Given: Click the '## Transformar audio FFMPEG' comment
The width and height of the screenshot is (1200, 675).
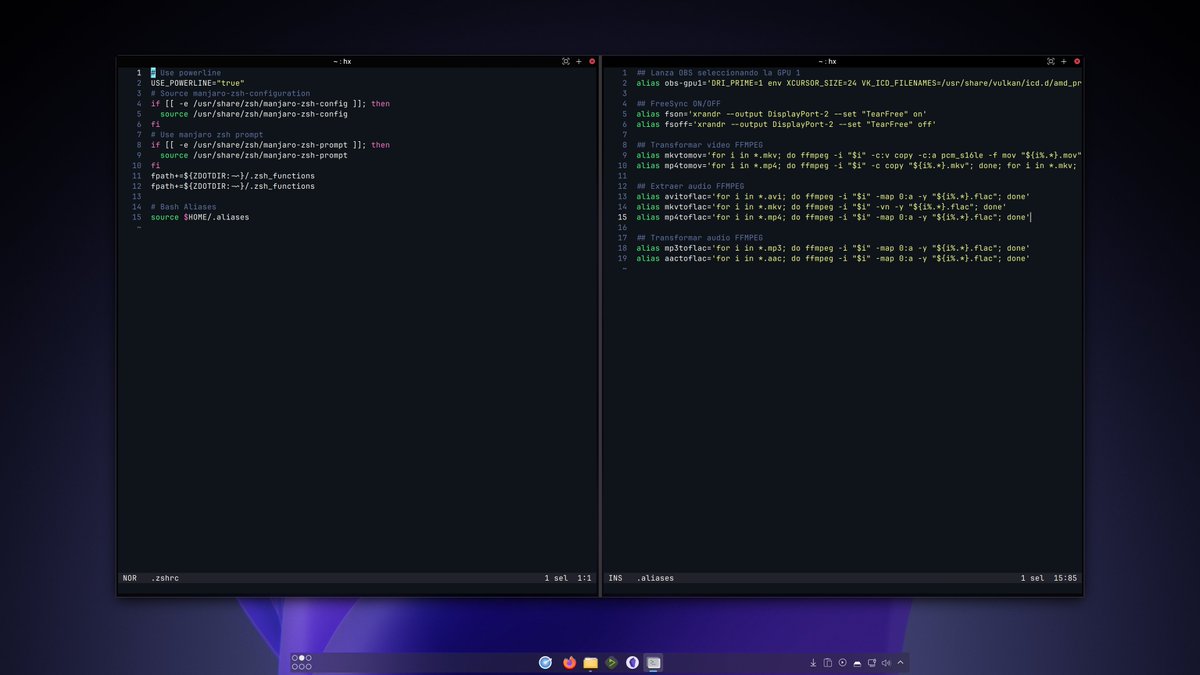Looking at the screenshot, I should click(x=699, y=238).
